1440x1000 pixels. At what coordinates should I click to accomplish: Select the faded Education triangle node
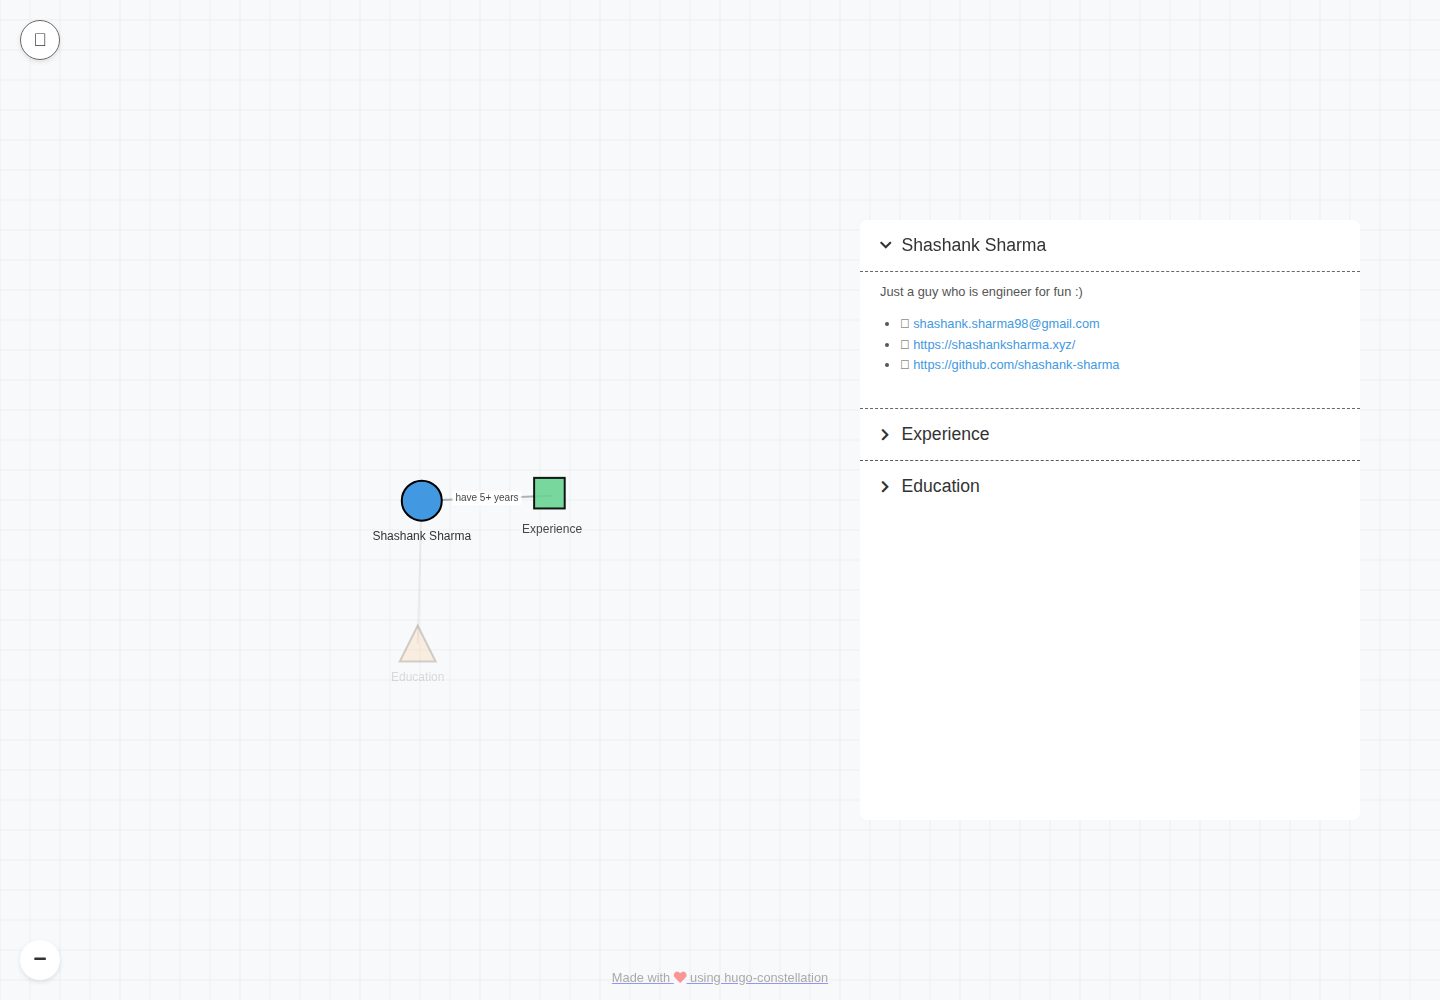pos(418,645)
